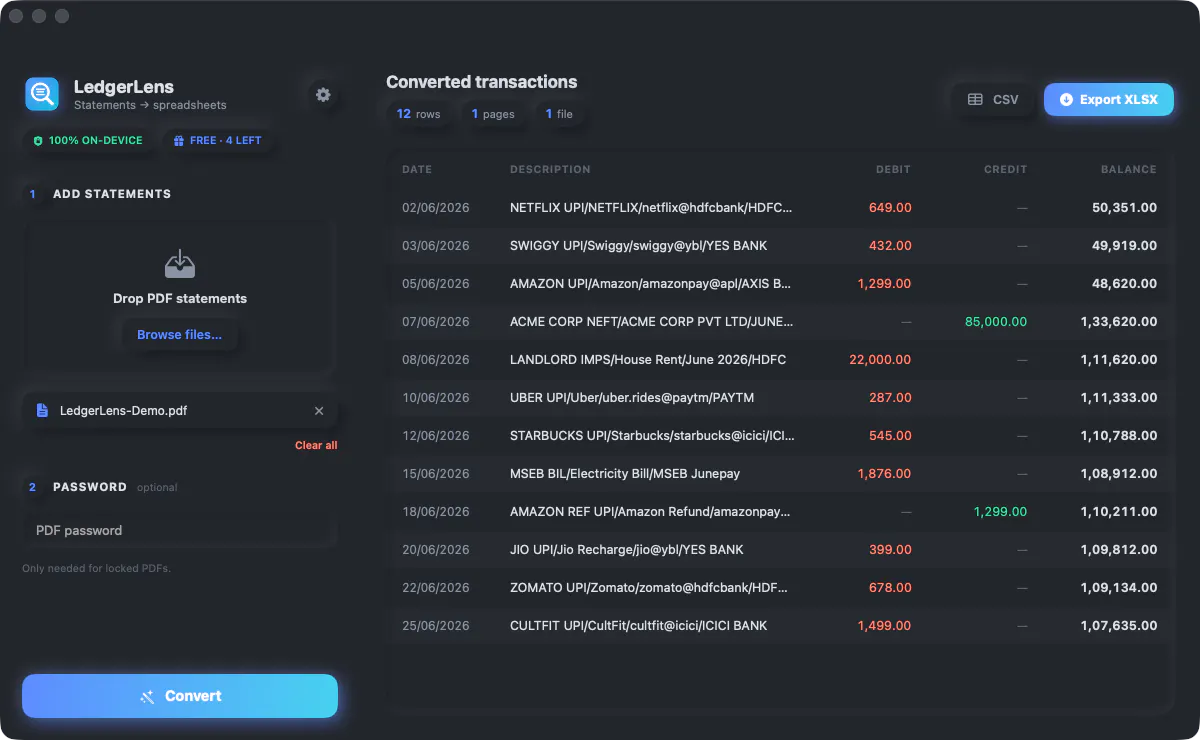Click the date 02/06/2026
The image size is (1200, 740).
436,208
